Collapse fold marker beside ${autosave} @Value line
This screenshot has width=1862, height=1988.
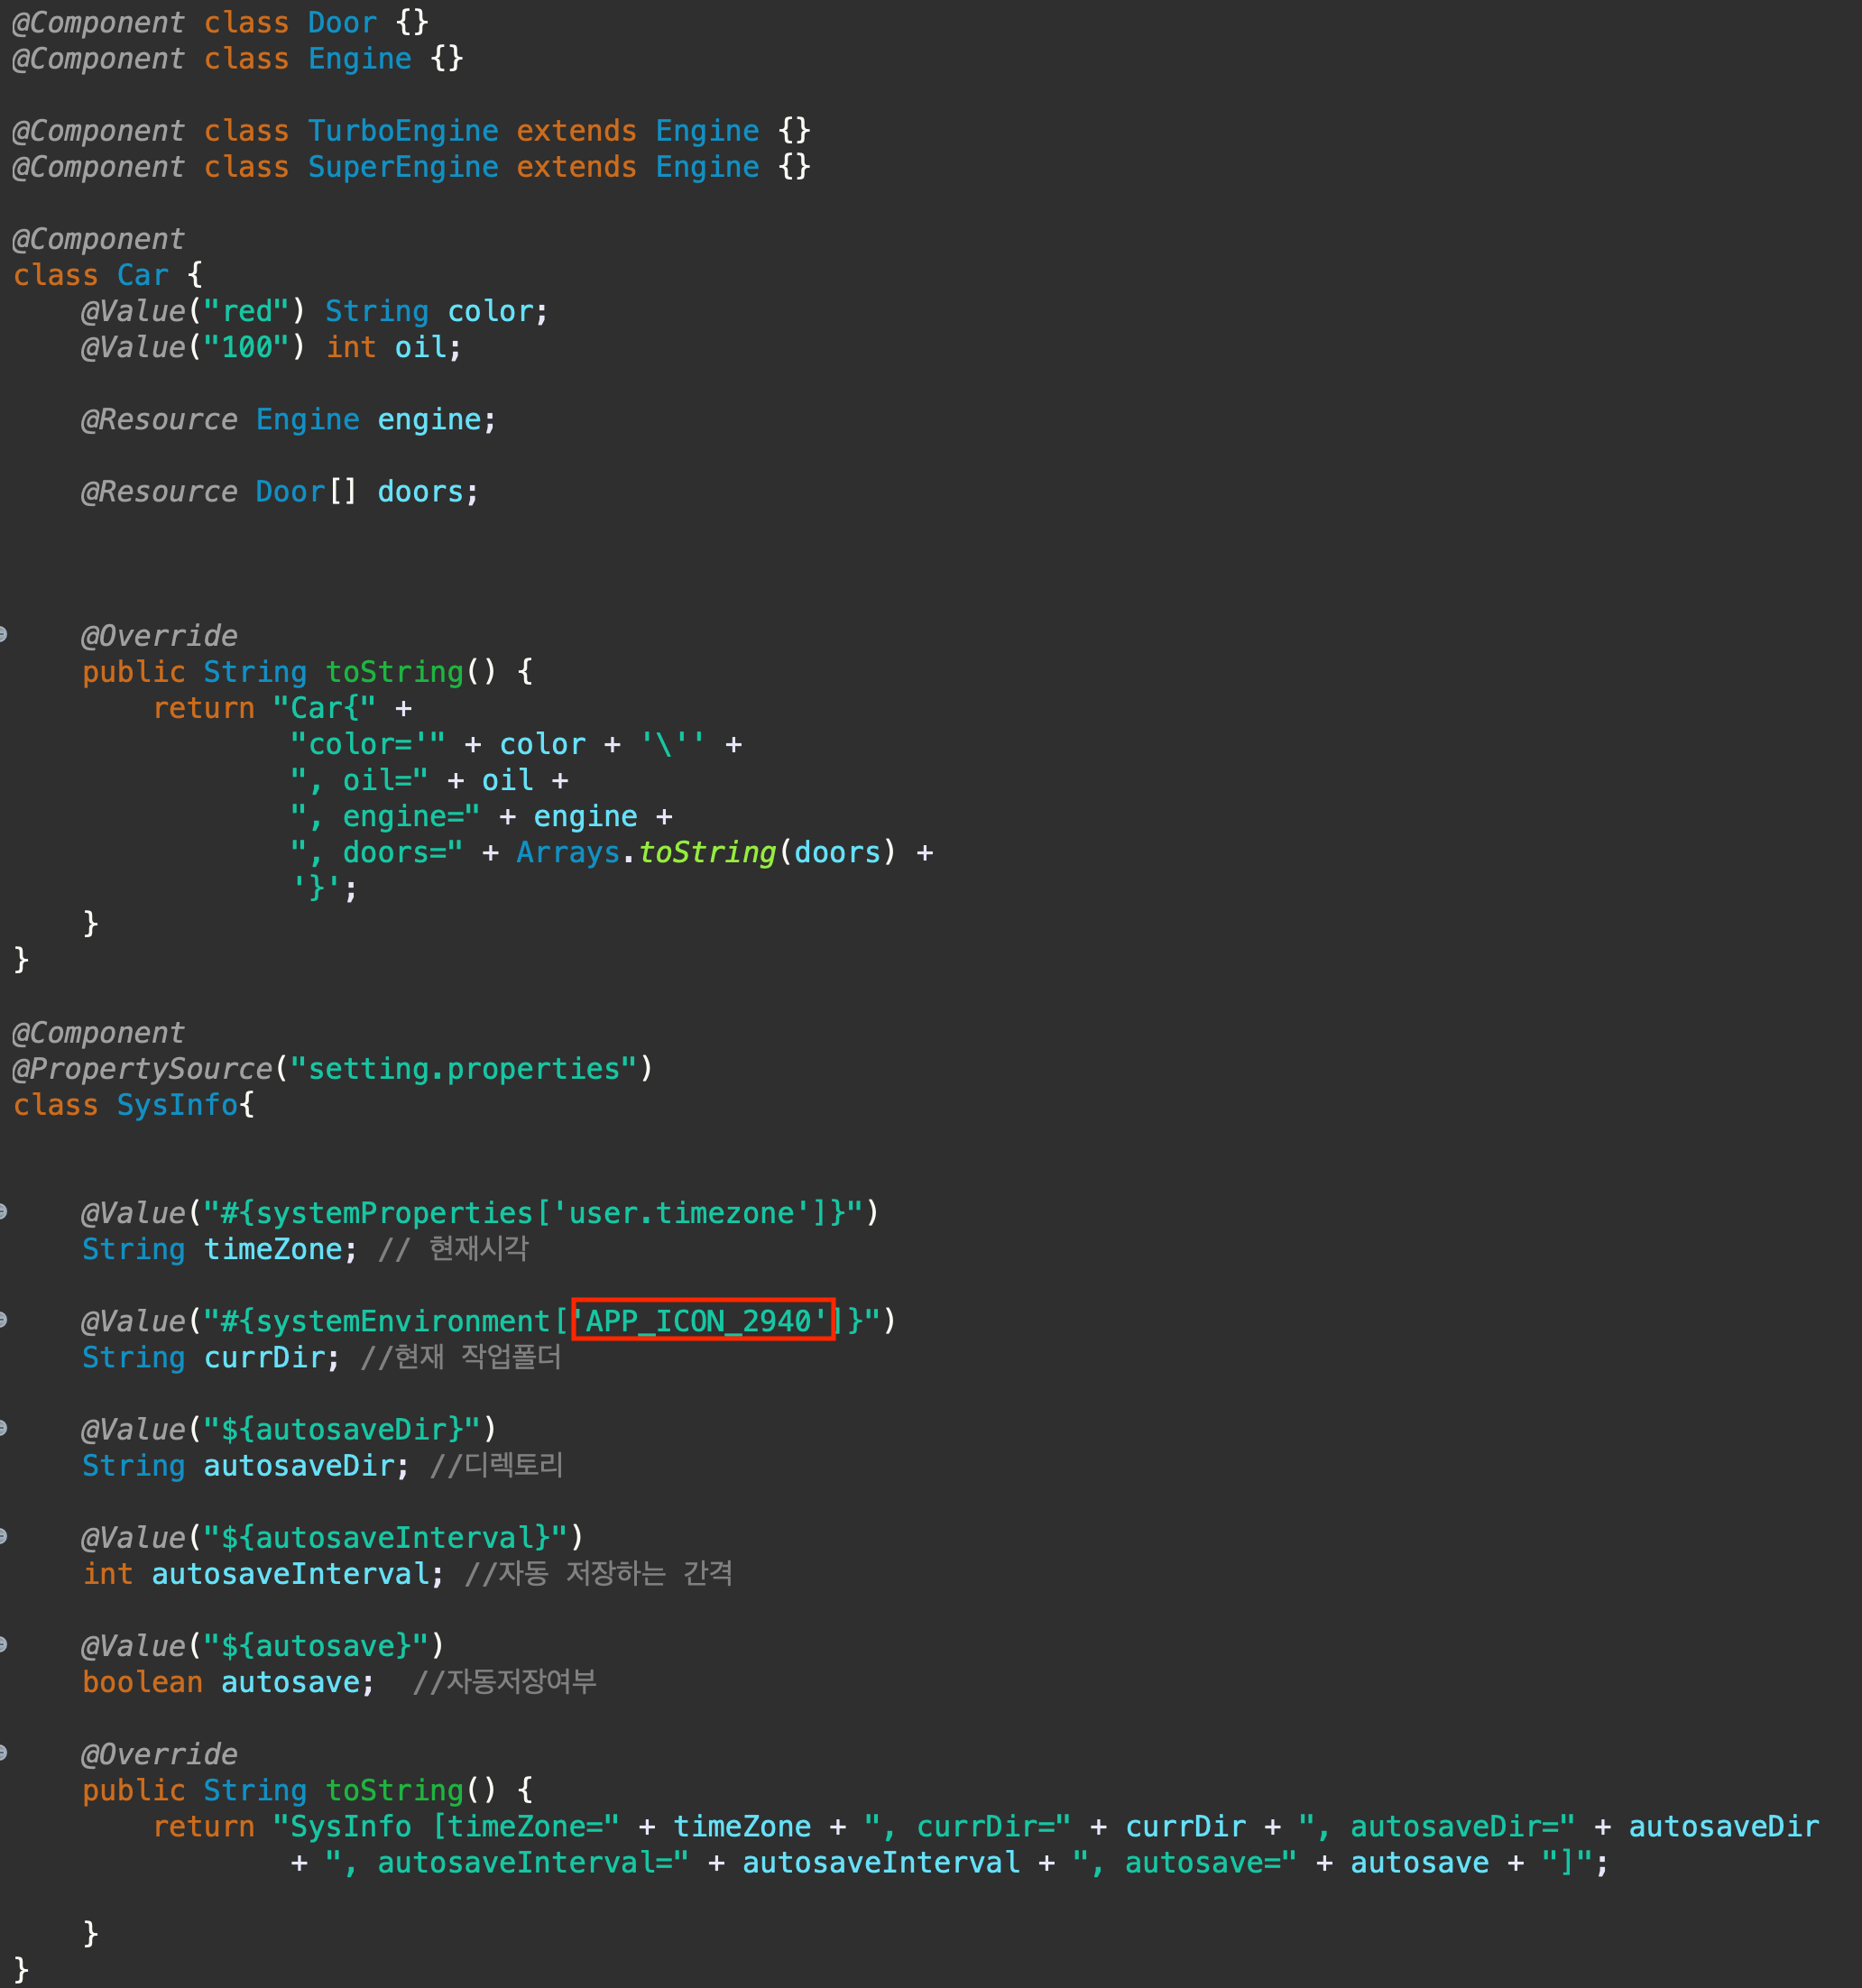(3, 1644)
